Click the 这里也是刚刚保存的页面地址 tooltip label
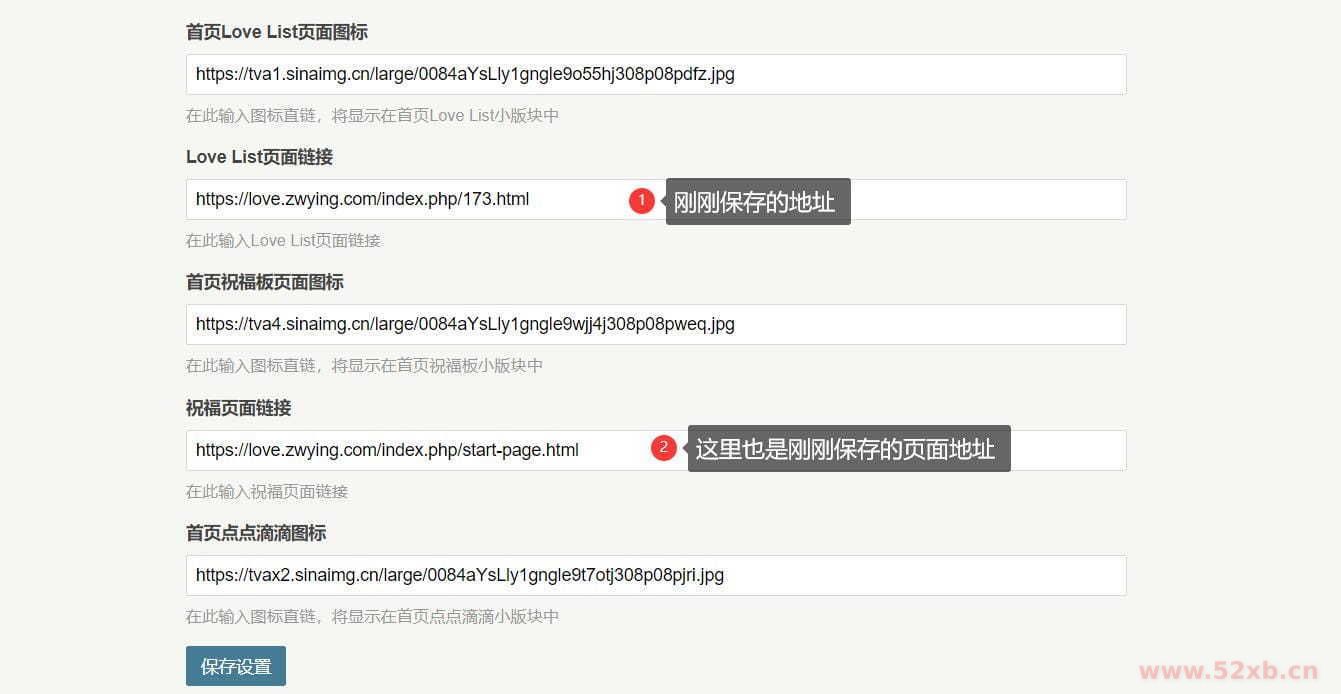Image resolution: width=1341 pixels, height=694 pixels. point(849,449)
